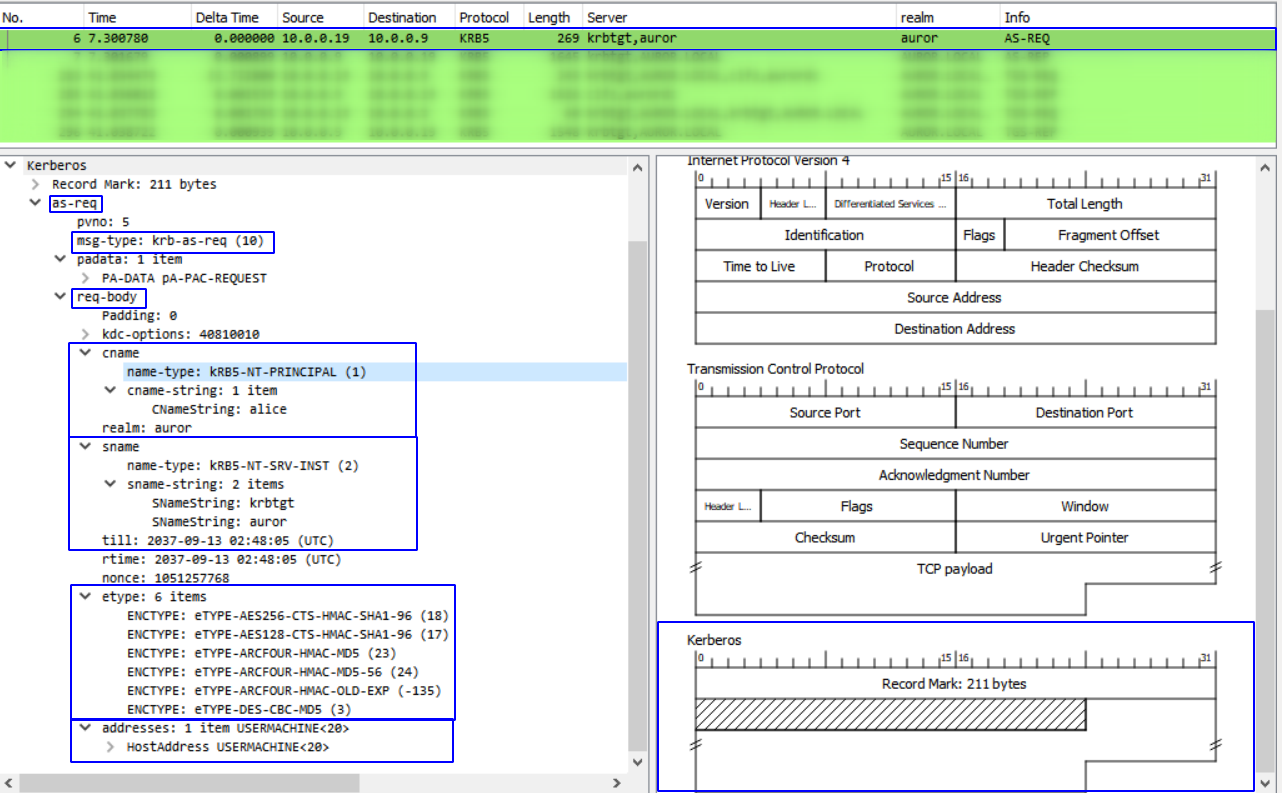The width and height of the screenshot is (1282, 793).
Task: Click the realm column header
Action: (x=948, y=17)
